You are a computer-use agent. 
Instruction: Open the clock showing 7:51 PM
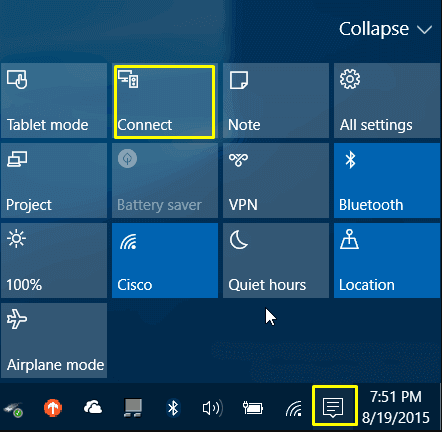click(396, 407)
